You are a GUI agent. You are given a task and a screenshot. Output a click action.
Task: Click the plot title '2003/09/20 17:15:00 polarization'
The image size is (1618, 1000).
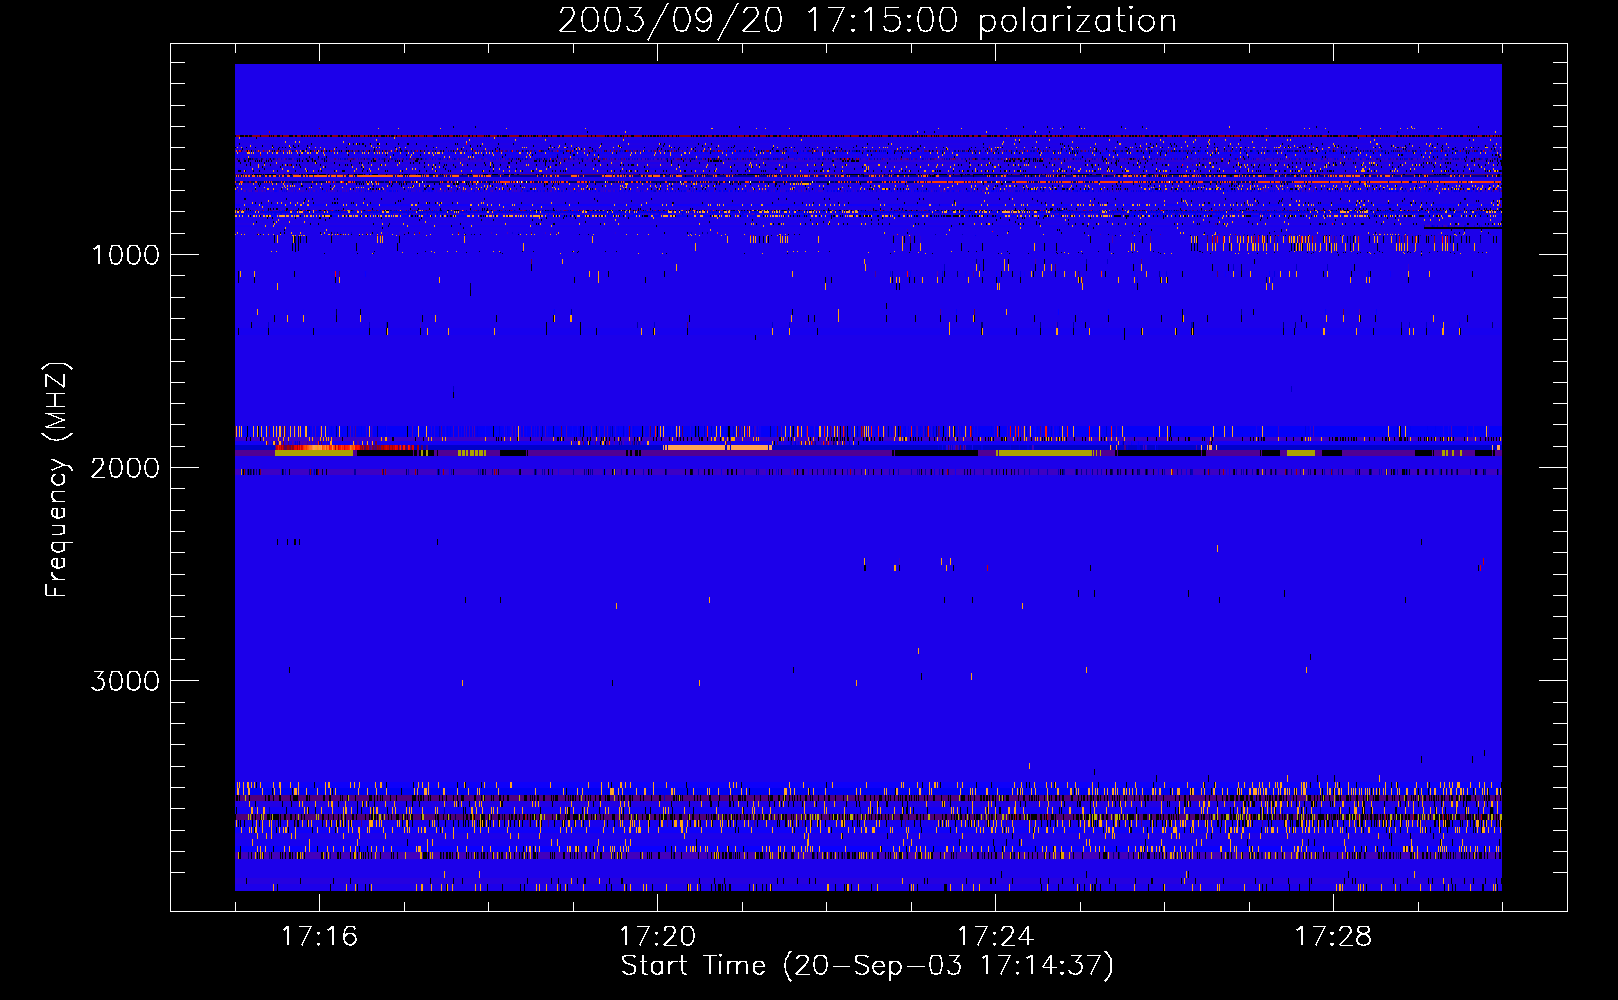(867, 20)
